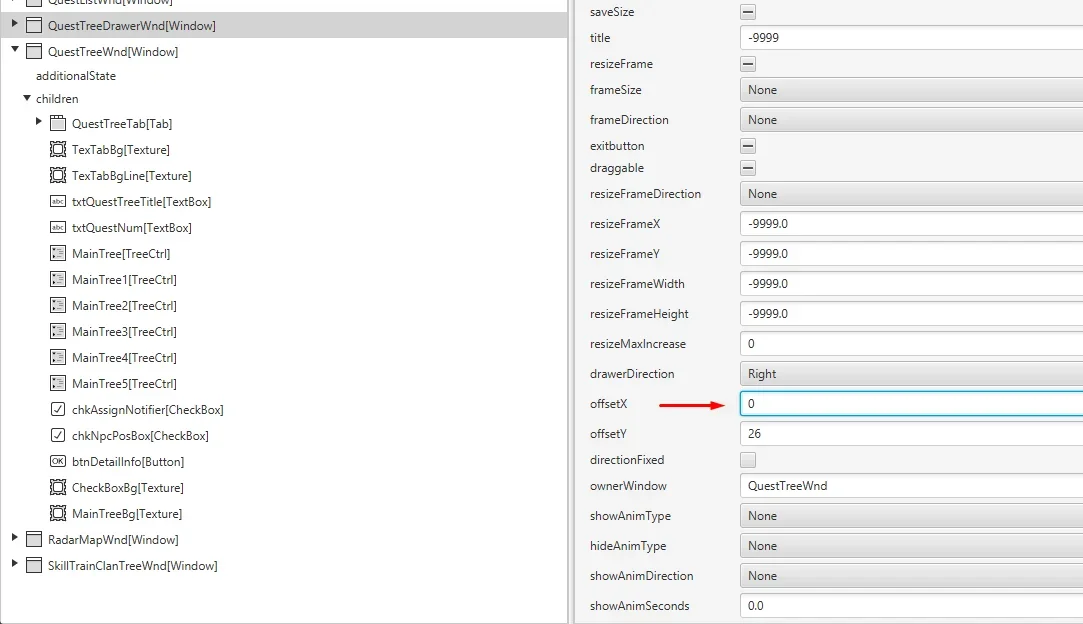Viewport: 1083px width, 624px height.
Task: Click the ownerWindow text field
Action: [x=910, y=486]
